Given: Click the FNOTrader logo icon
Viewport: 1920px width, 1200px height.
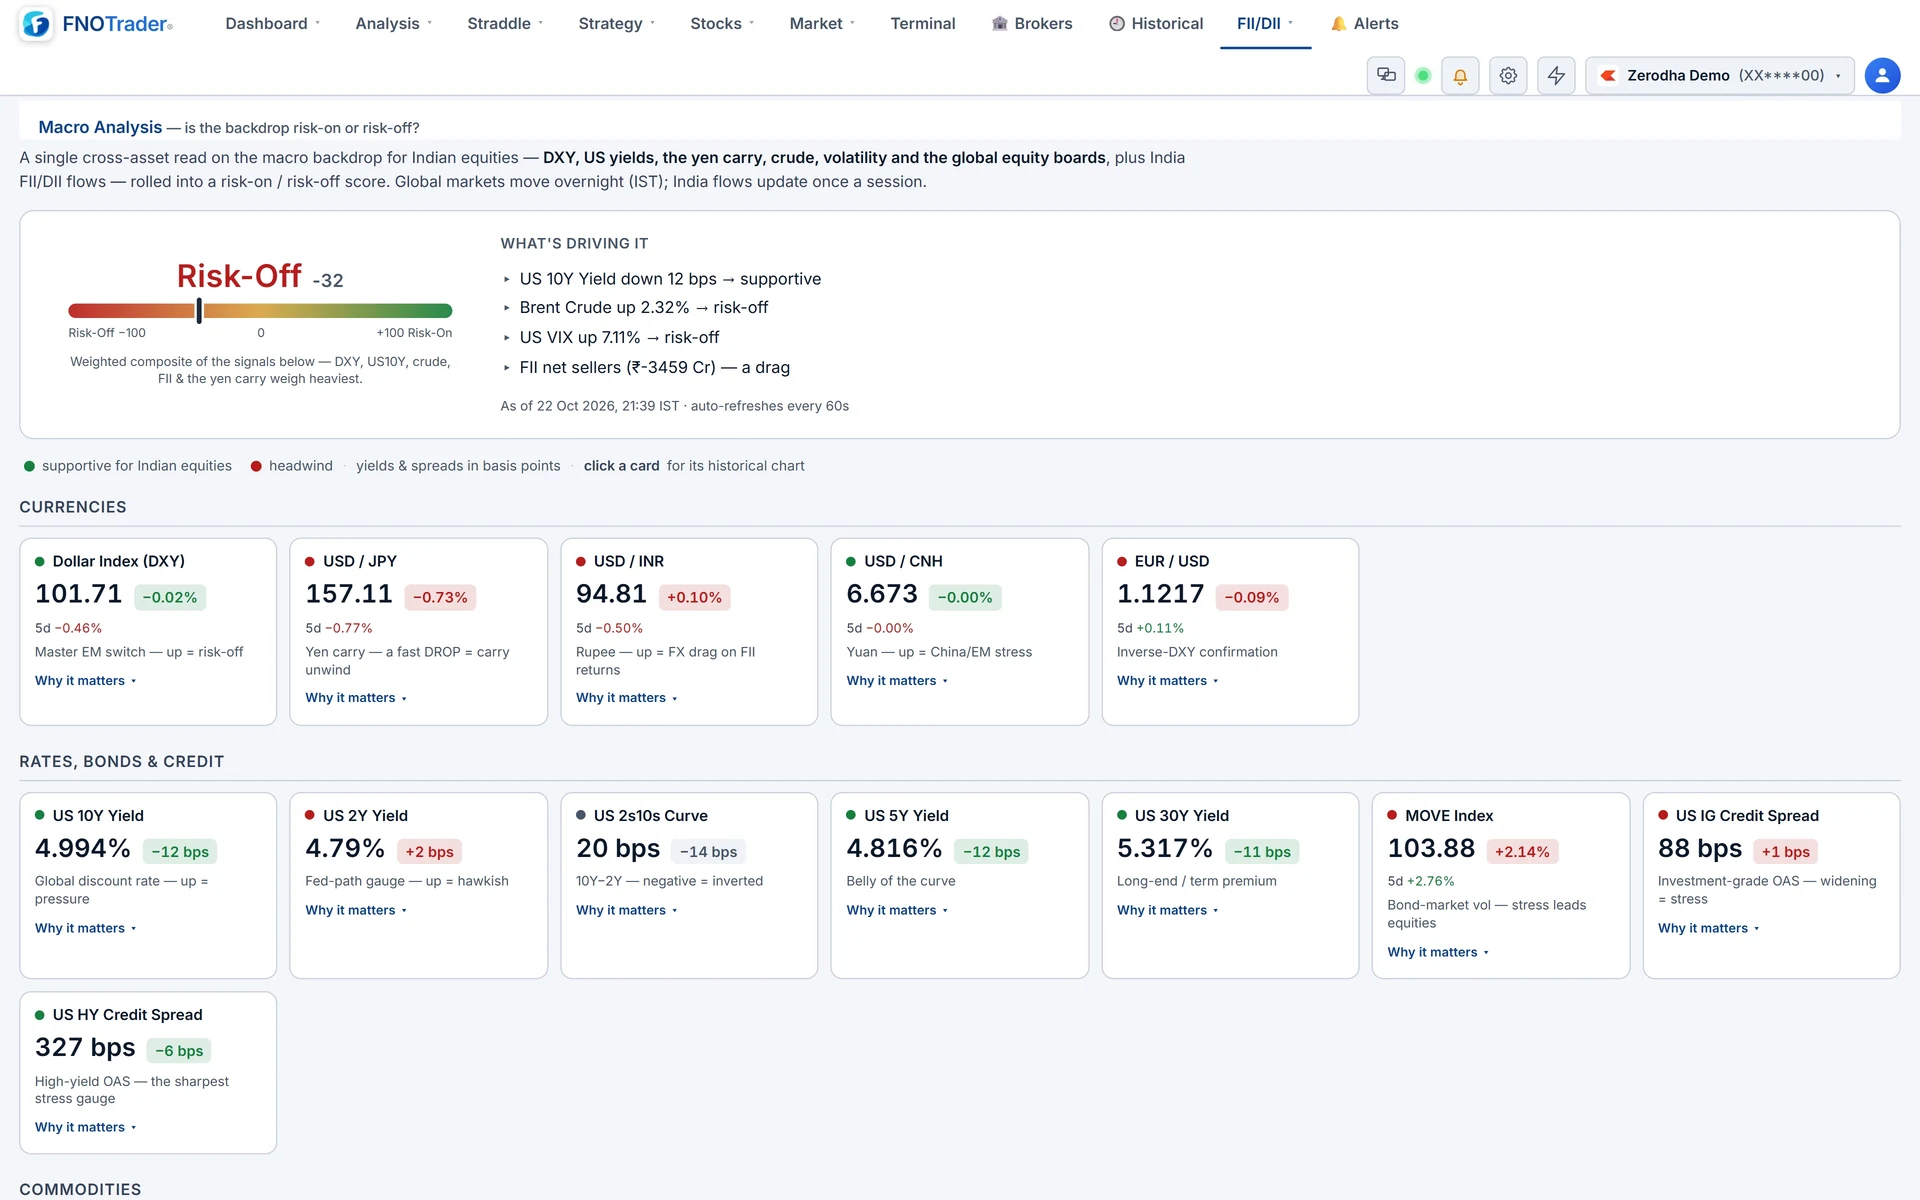Looking at the screenshot, I should click(x=36, y=24).
